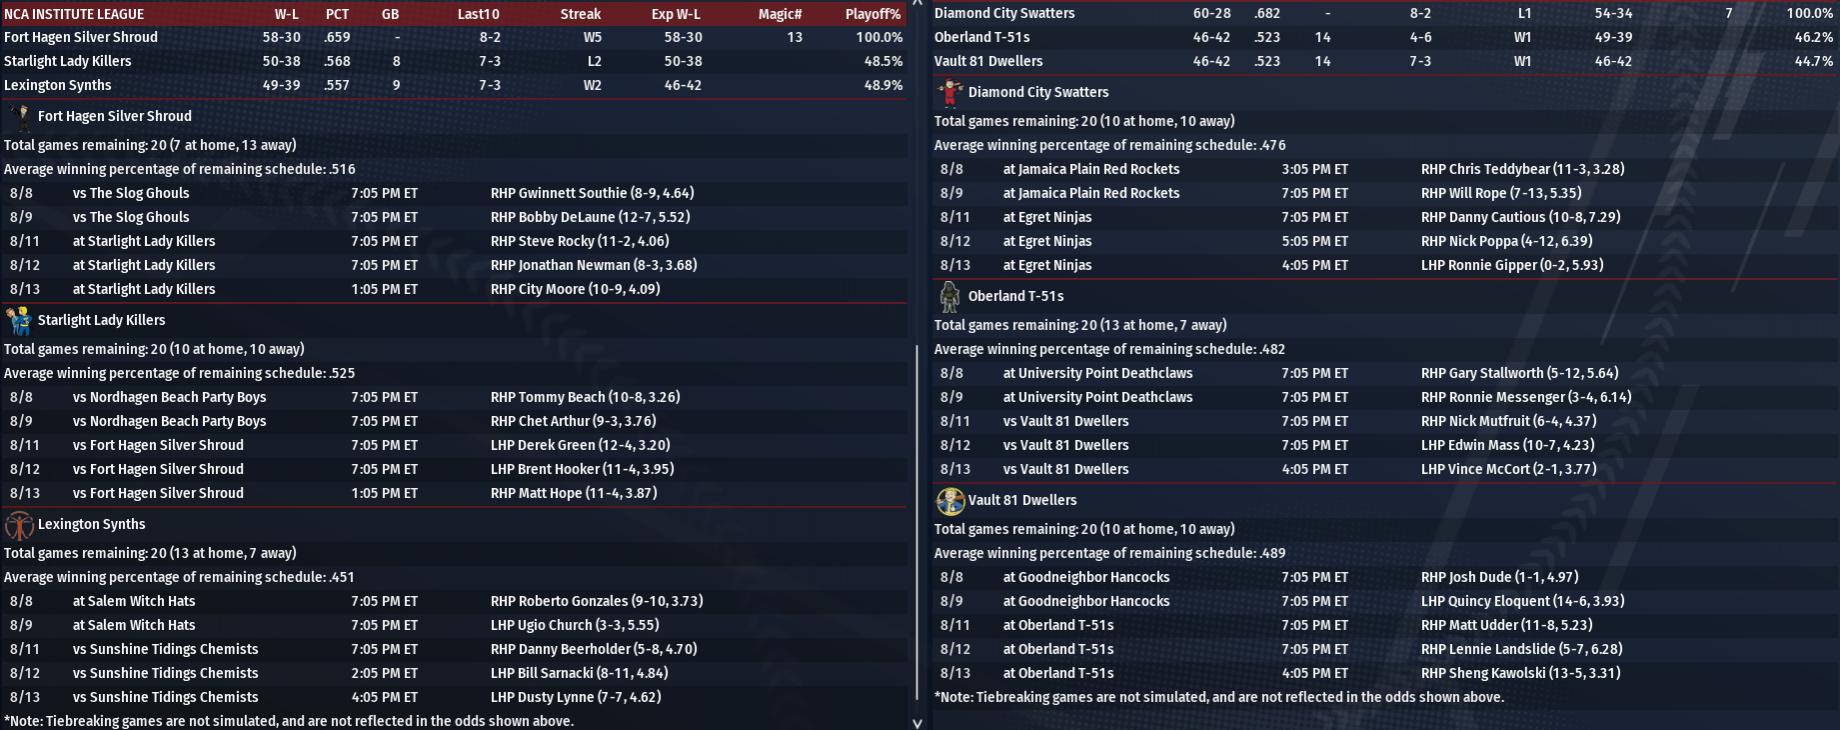This screenshot has width=1840, height=730.
Task: Open pitcher LHP Derek Green's profile
Action: click(x=580, y=445)
